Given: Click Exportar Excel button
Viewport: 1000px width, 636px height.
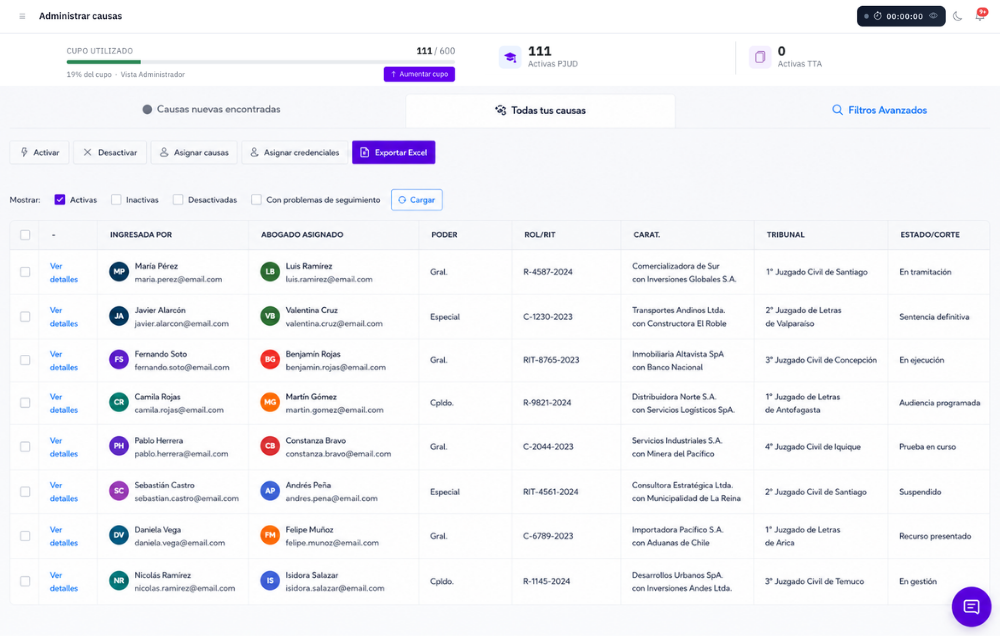Looking at the screenshot, I should point(393,152).
